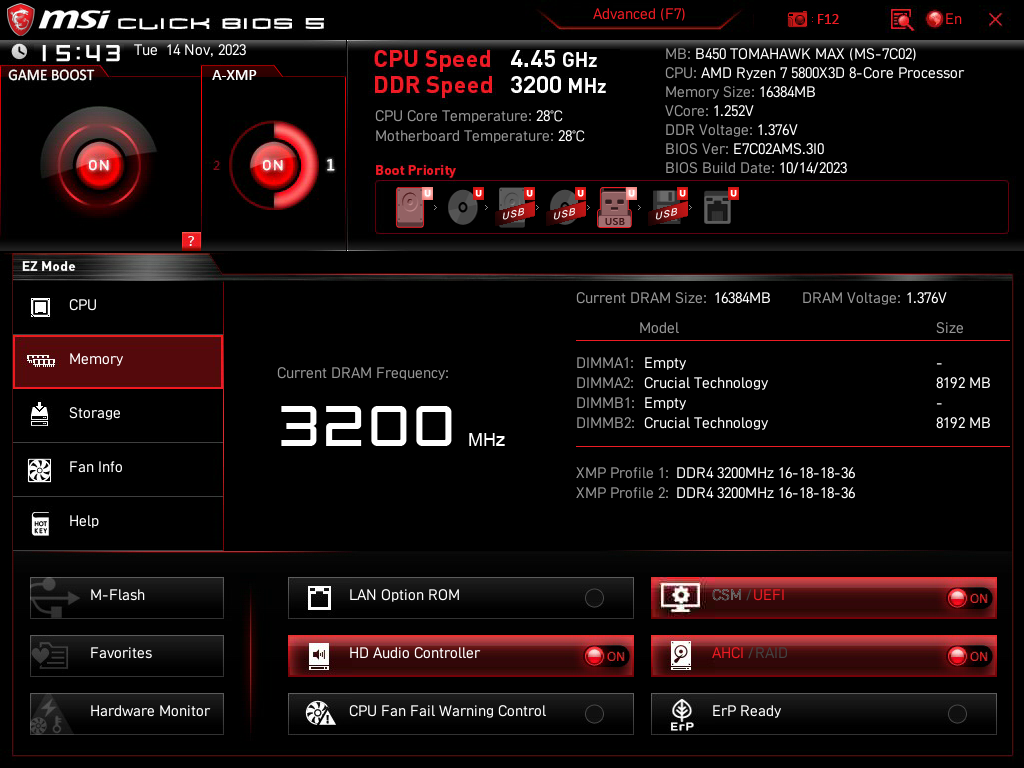Image resolution: width=1024 pixels, height=768 pixels.
Task: Select network boot priority device
Action: pos(720,207)
